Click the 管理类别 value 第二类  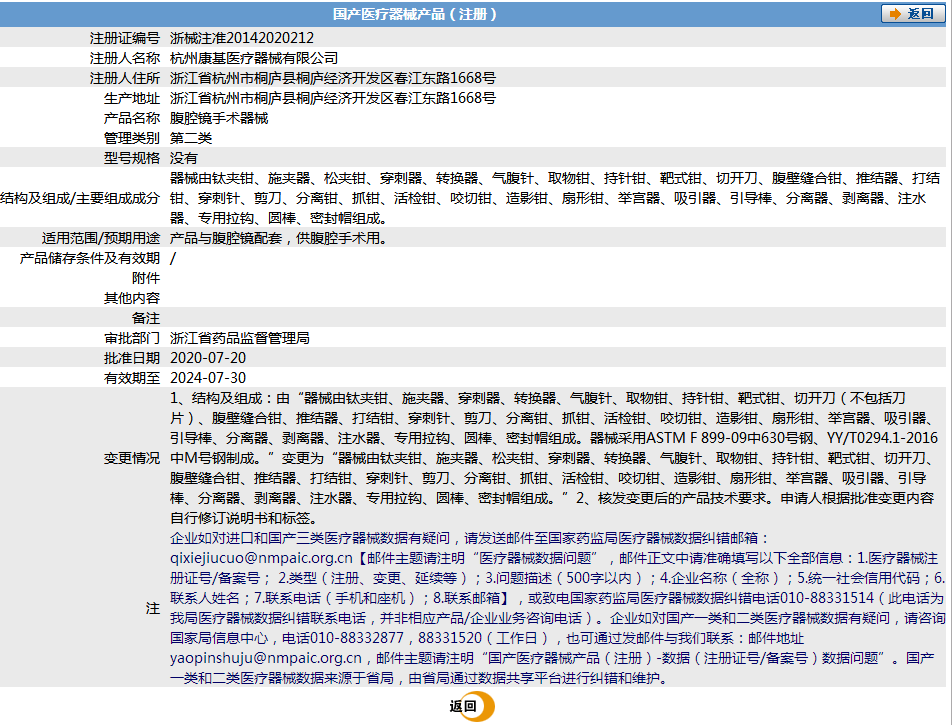tap(191, 138)
